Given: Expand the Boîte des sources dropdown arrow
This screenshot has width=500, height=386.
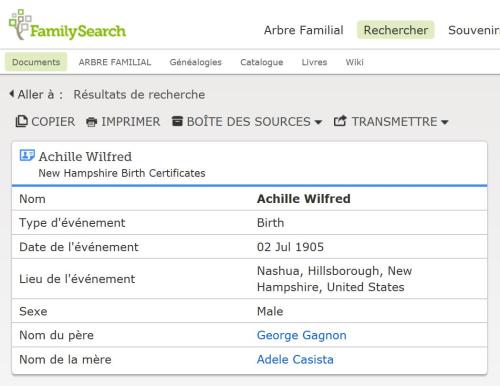Looking at the screenshot, I should pyautogui.click(x=318, y=122).
